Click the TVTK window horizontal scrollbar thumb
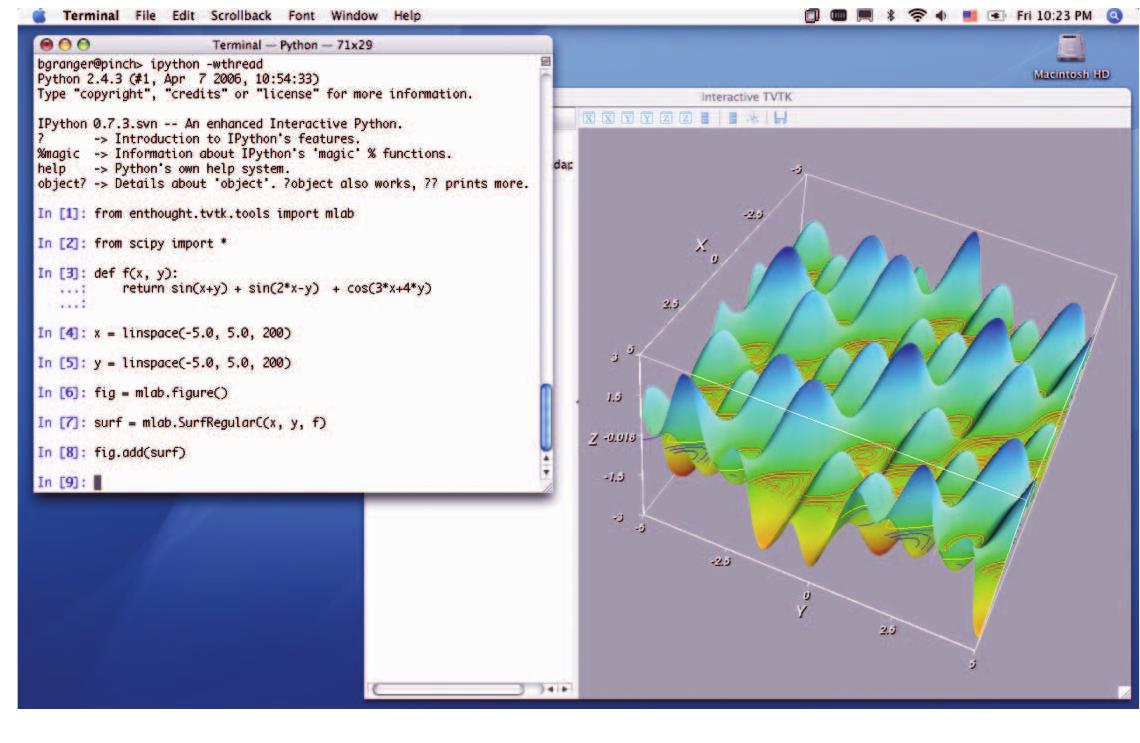 (x=448, y=688)
